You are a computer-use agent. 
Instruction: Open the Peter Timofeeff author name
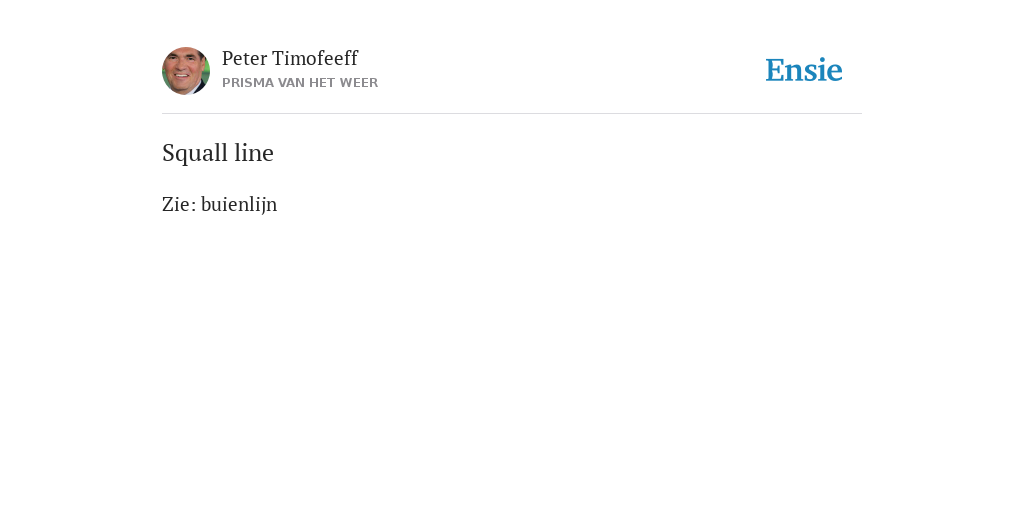click(290, 59)
